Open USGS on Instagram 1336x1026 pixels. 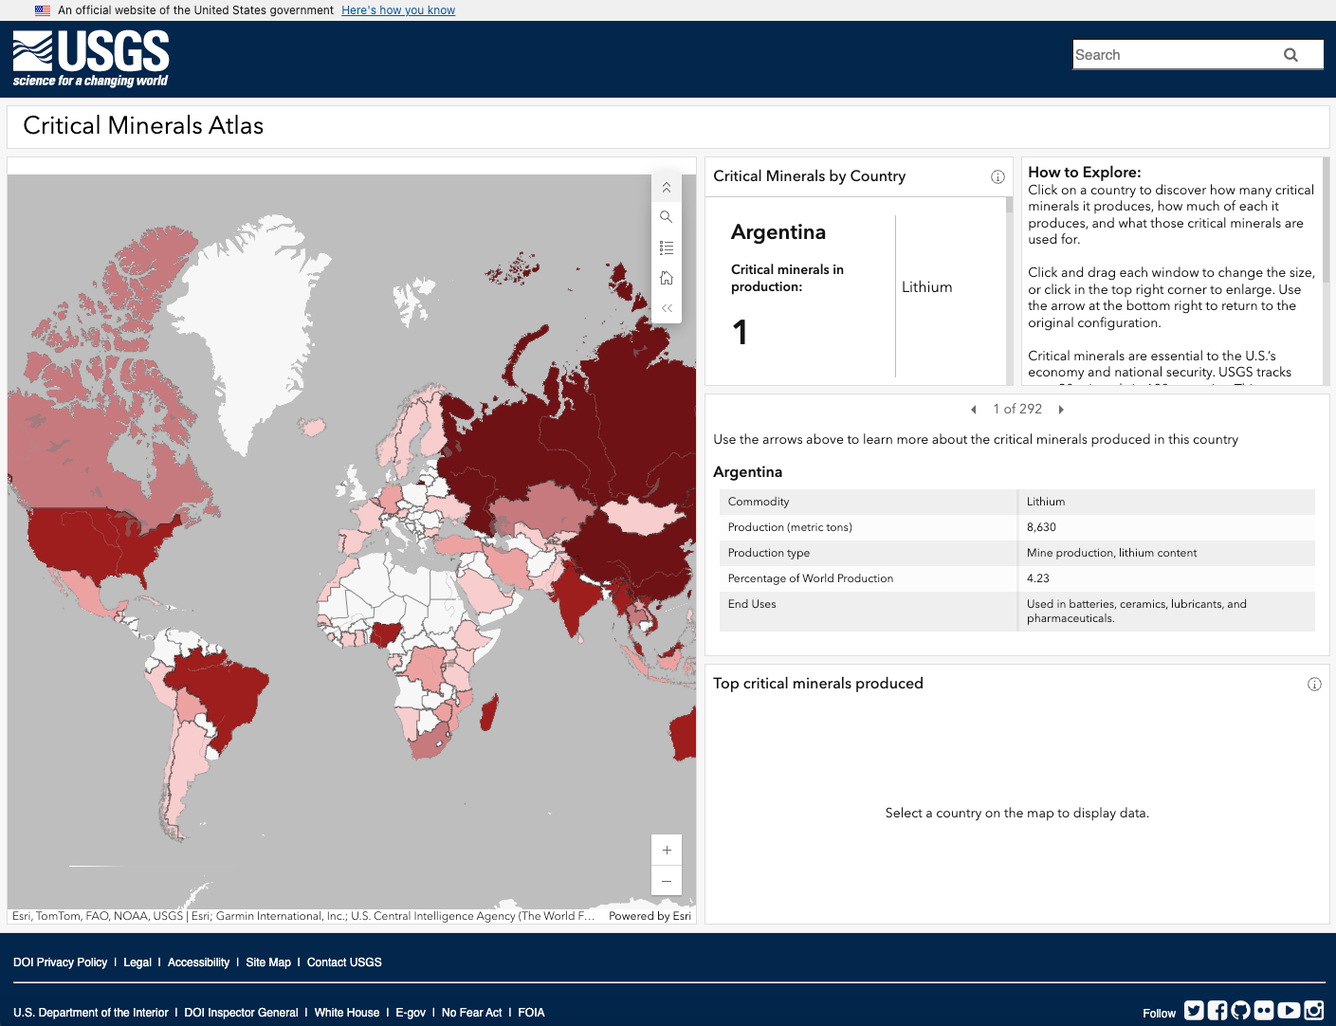1313,1011
